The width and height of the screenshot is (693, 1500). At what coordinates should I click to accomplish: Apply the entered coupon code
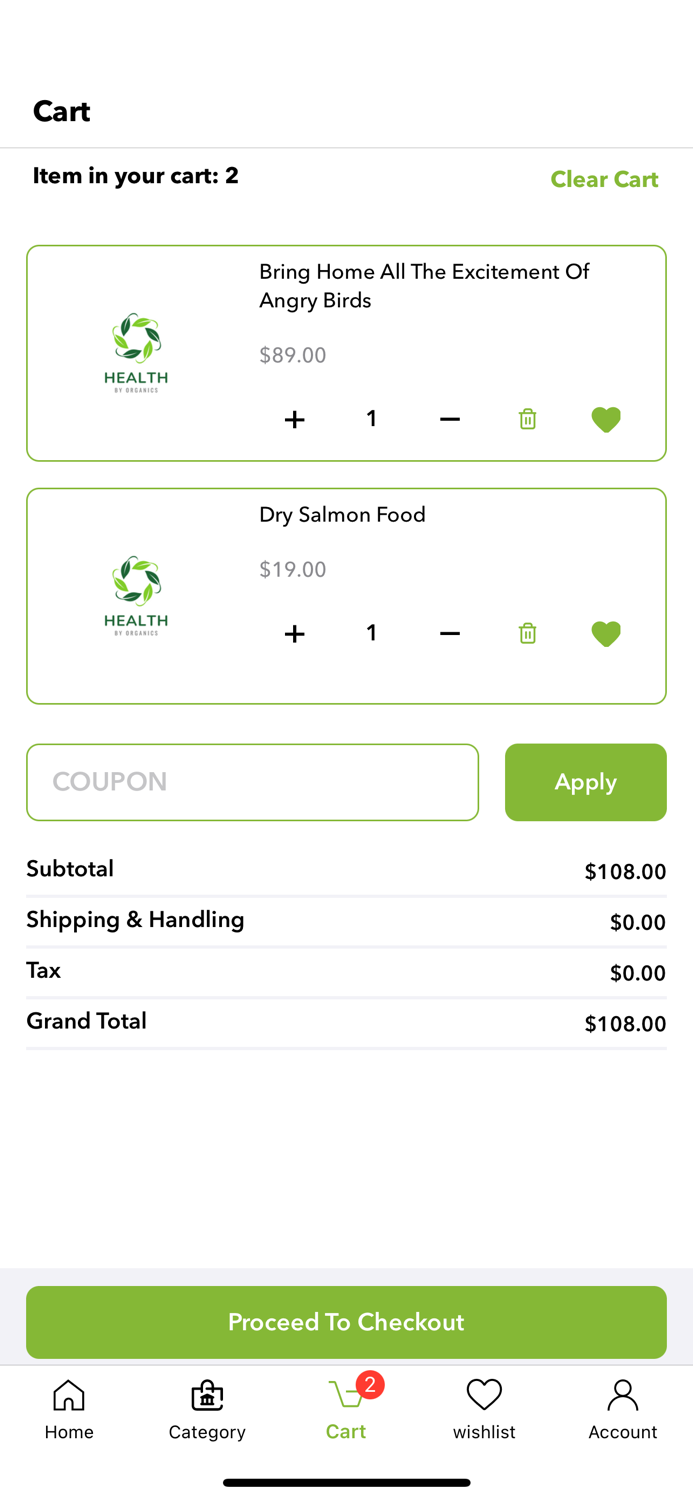586,782
